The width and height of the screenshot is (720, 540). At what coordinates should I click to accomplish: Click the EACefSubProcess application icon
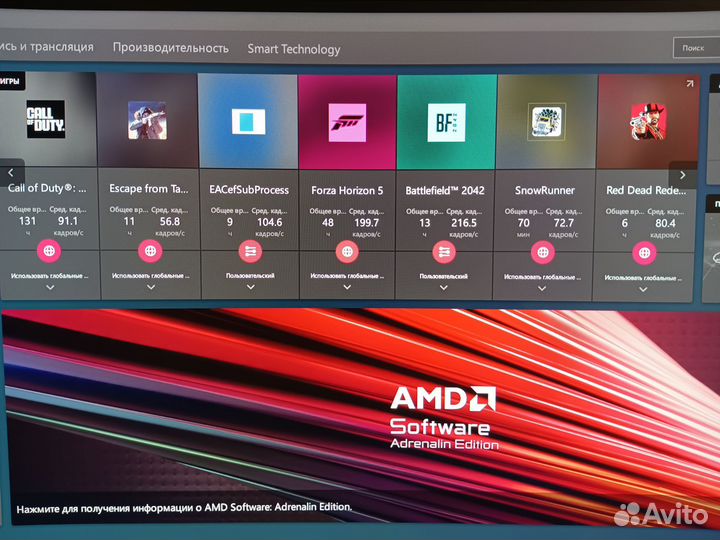tap(247, 122)
